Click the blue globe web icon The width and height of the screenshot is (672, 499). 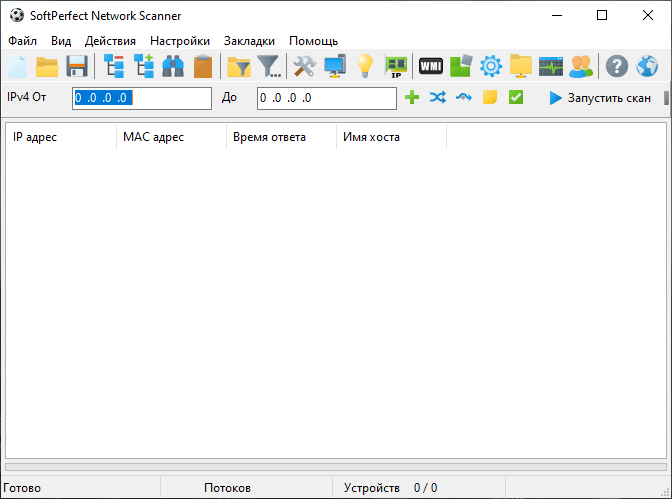[x=647, y=66]
